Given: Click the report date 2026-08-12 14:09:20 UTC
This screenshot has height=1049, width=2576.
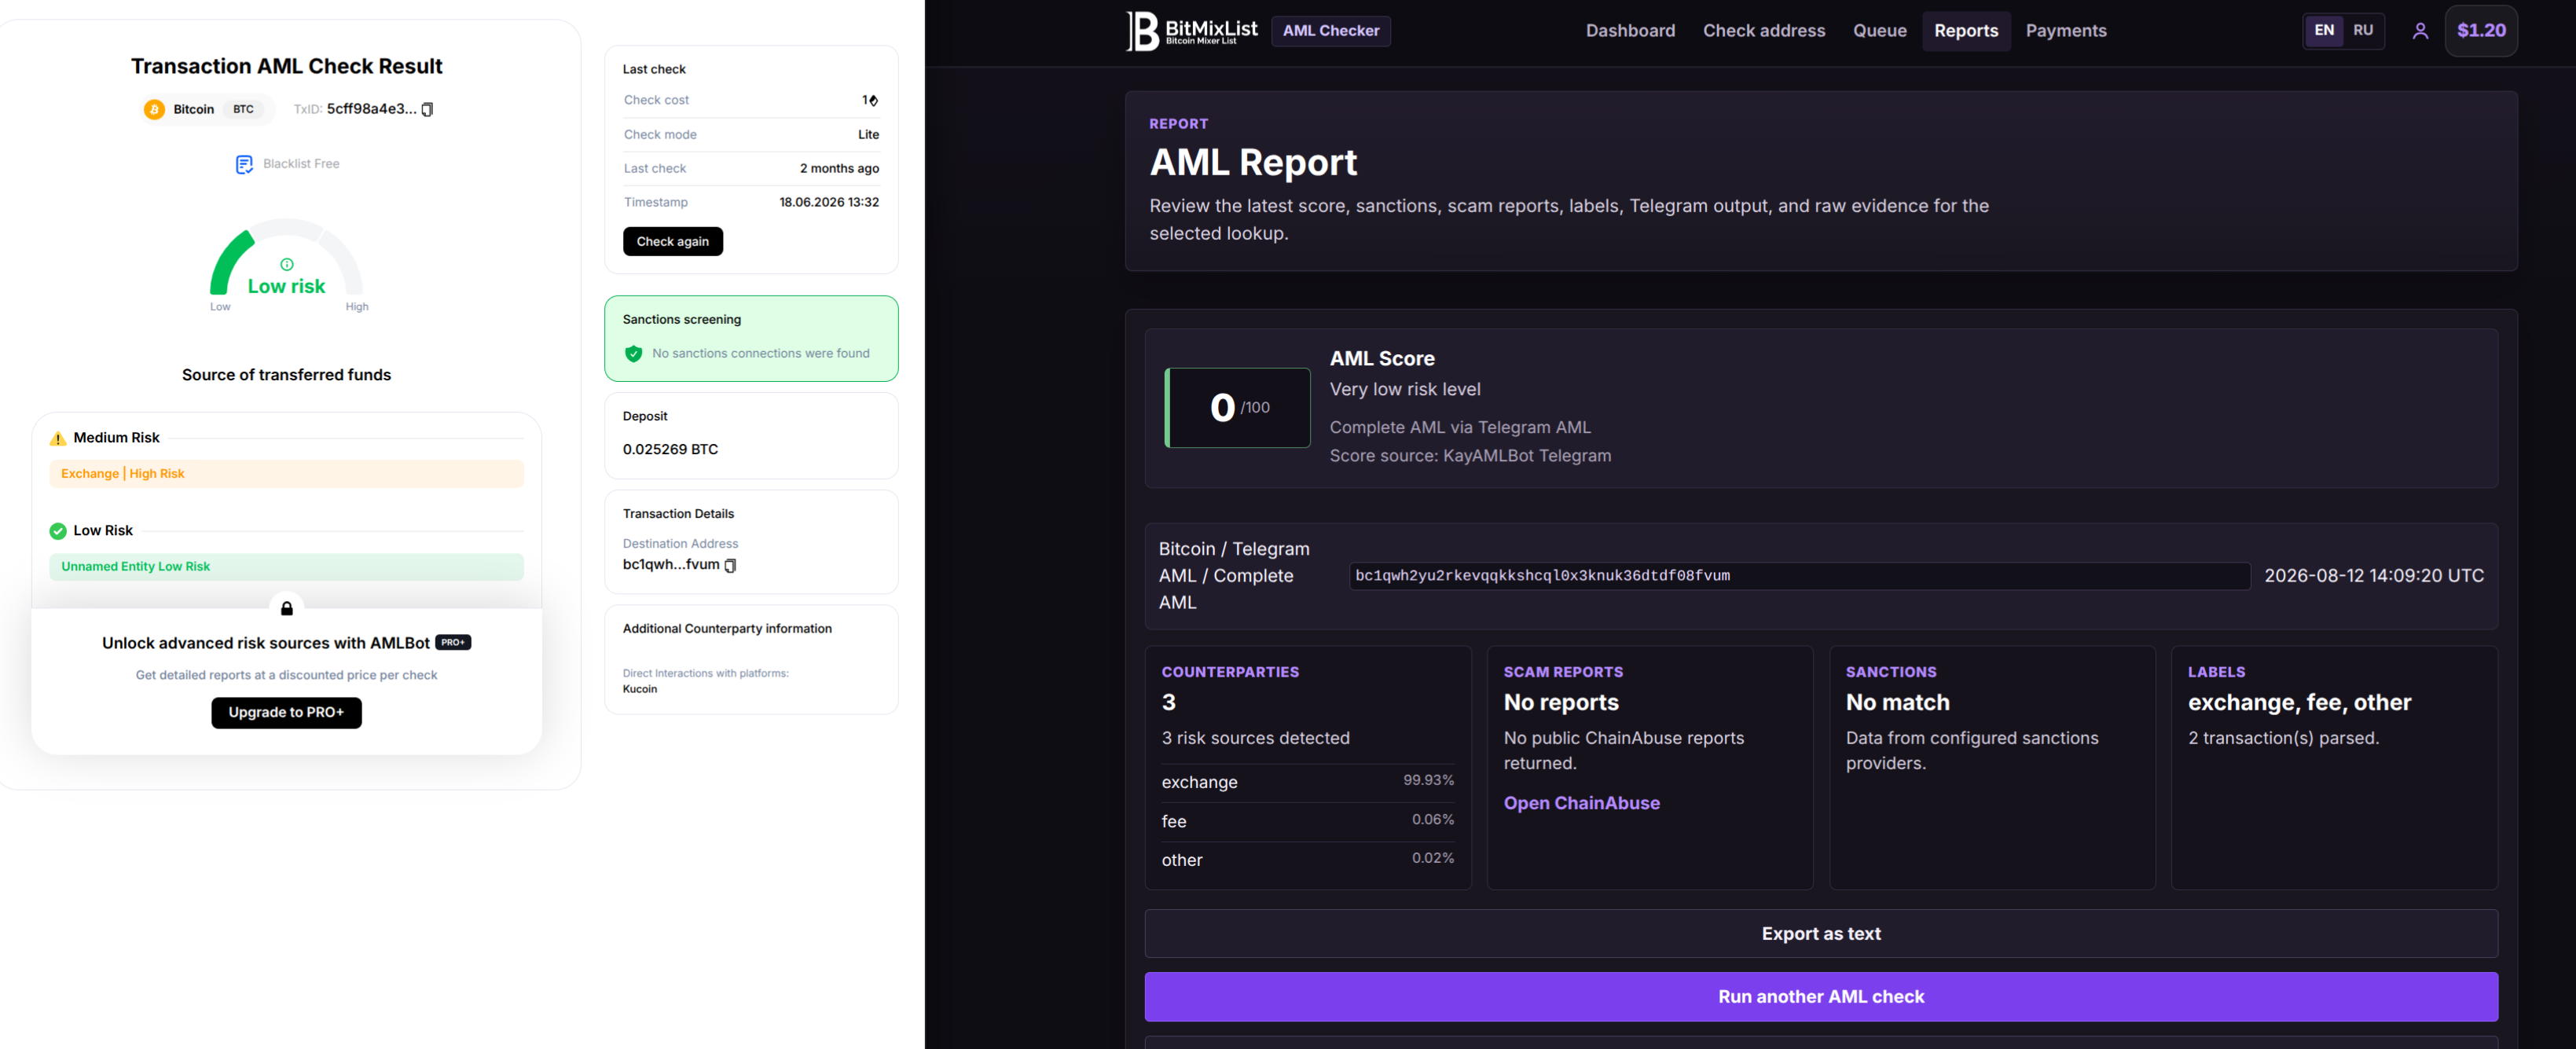Looking at the screenshot, I should [x=2373, y=576].
